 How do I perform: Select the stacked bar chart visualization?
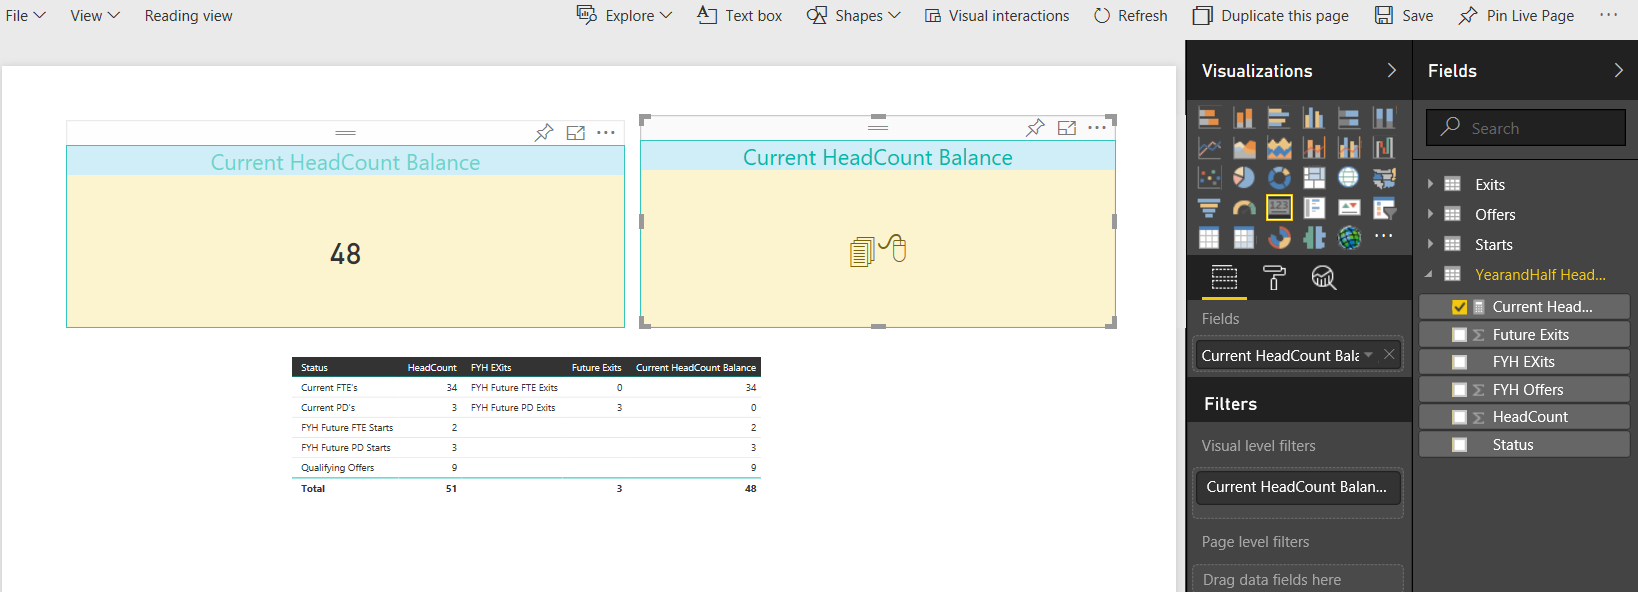[1209, 118]
